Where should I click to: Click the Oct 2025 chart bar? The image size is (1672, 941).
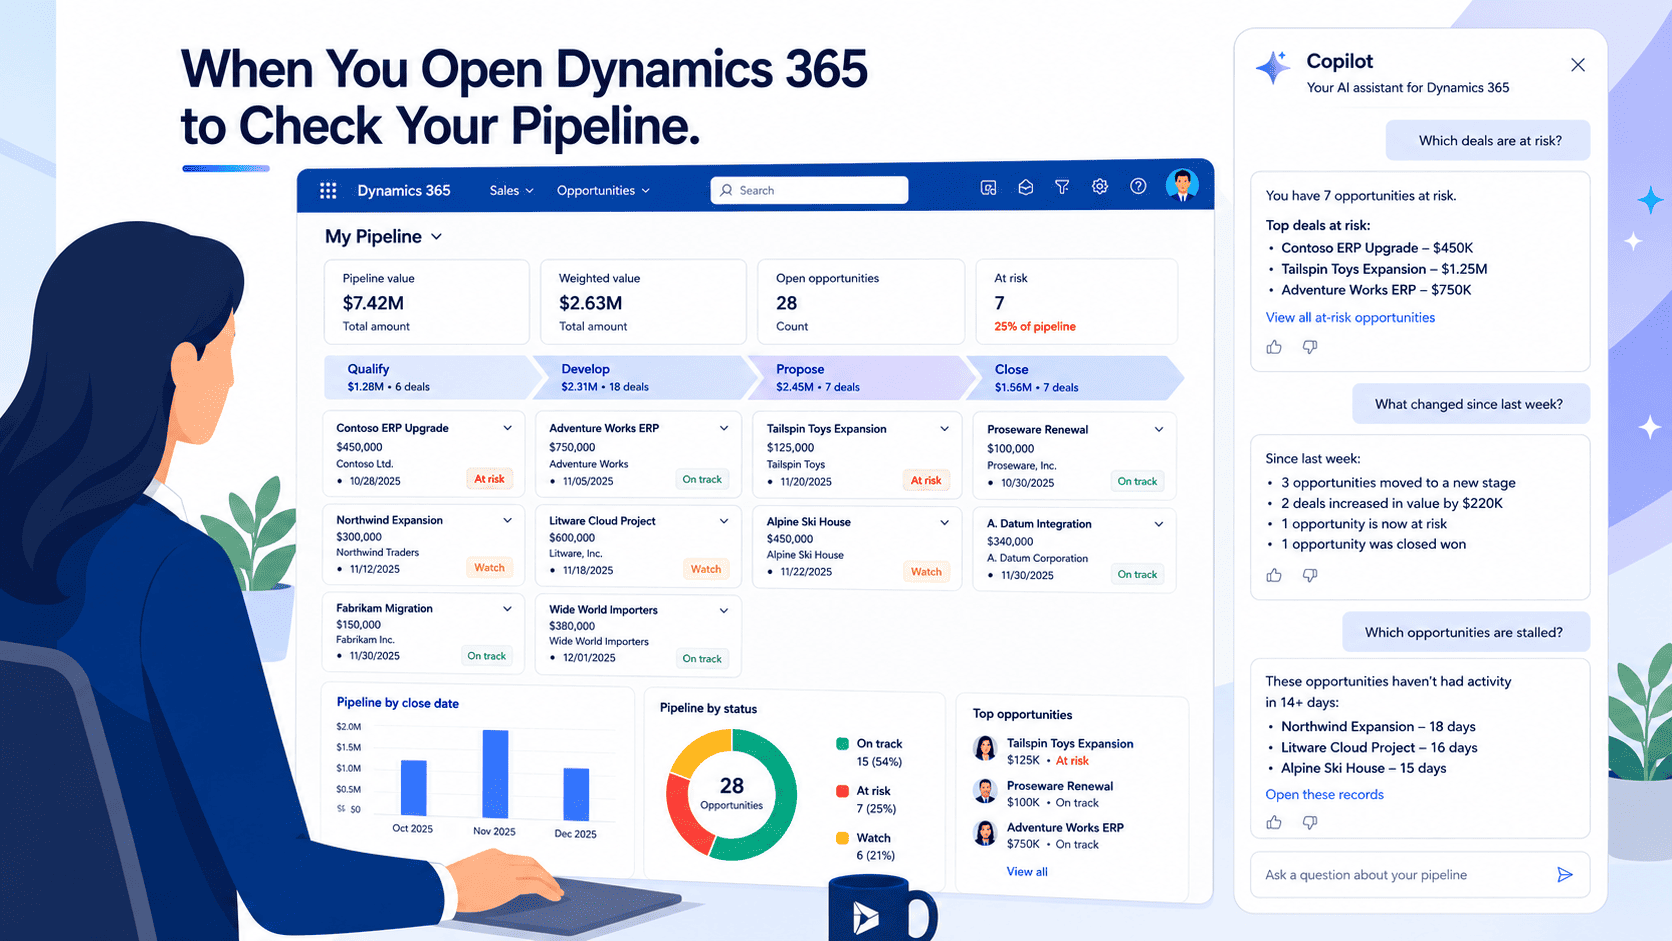click(x=413, y=788)
